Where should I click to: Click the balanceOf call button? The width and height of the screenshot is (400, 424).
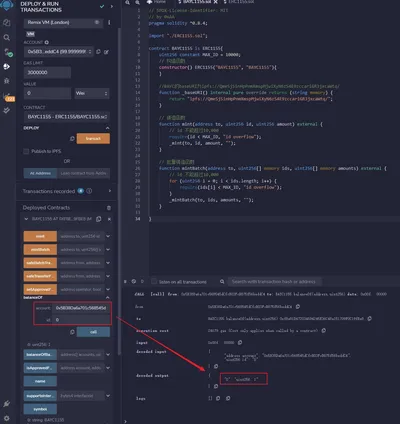click(93, 332)
